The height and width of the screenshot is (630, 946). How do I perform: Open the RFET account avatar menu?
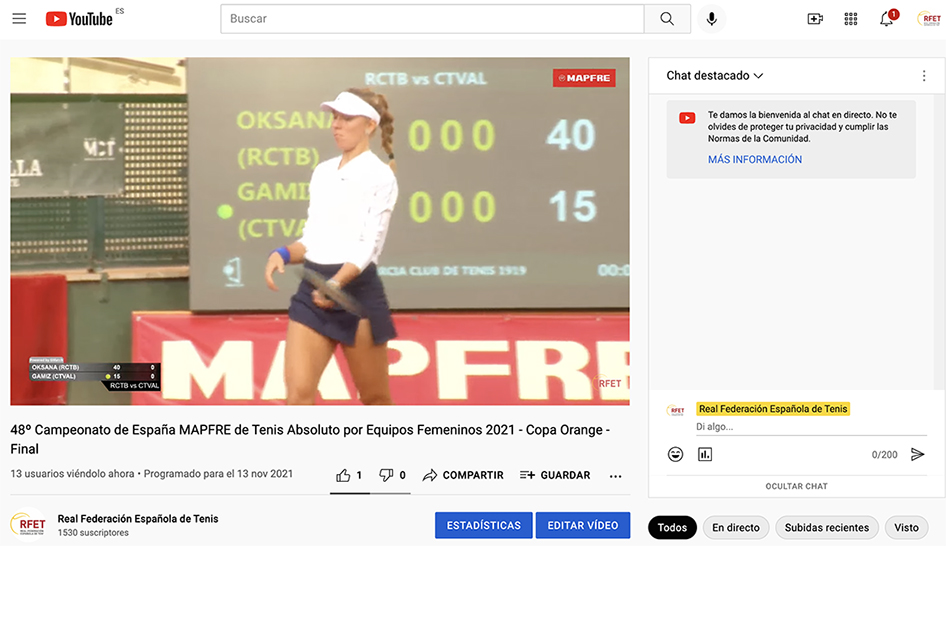(929, 19)
